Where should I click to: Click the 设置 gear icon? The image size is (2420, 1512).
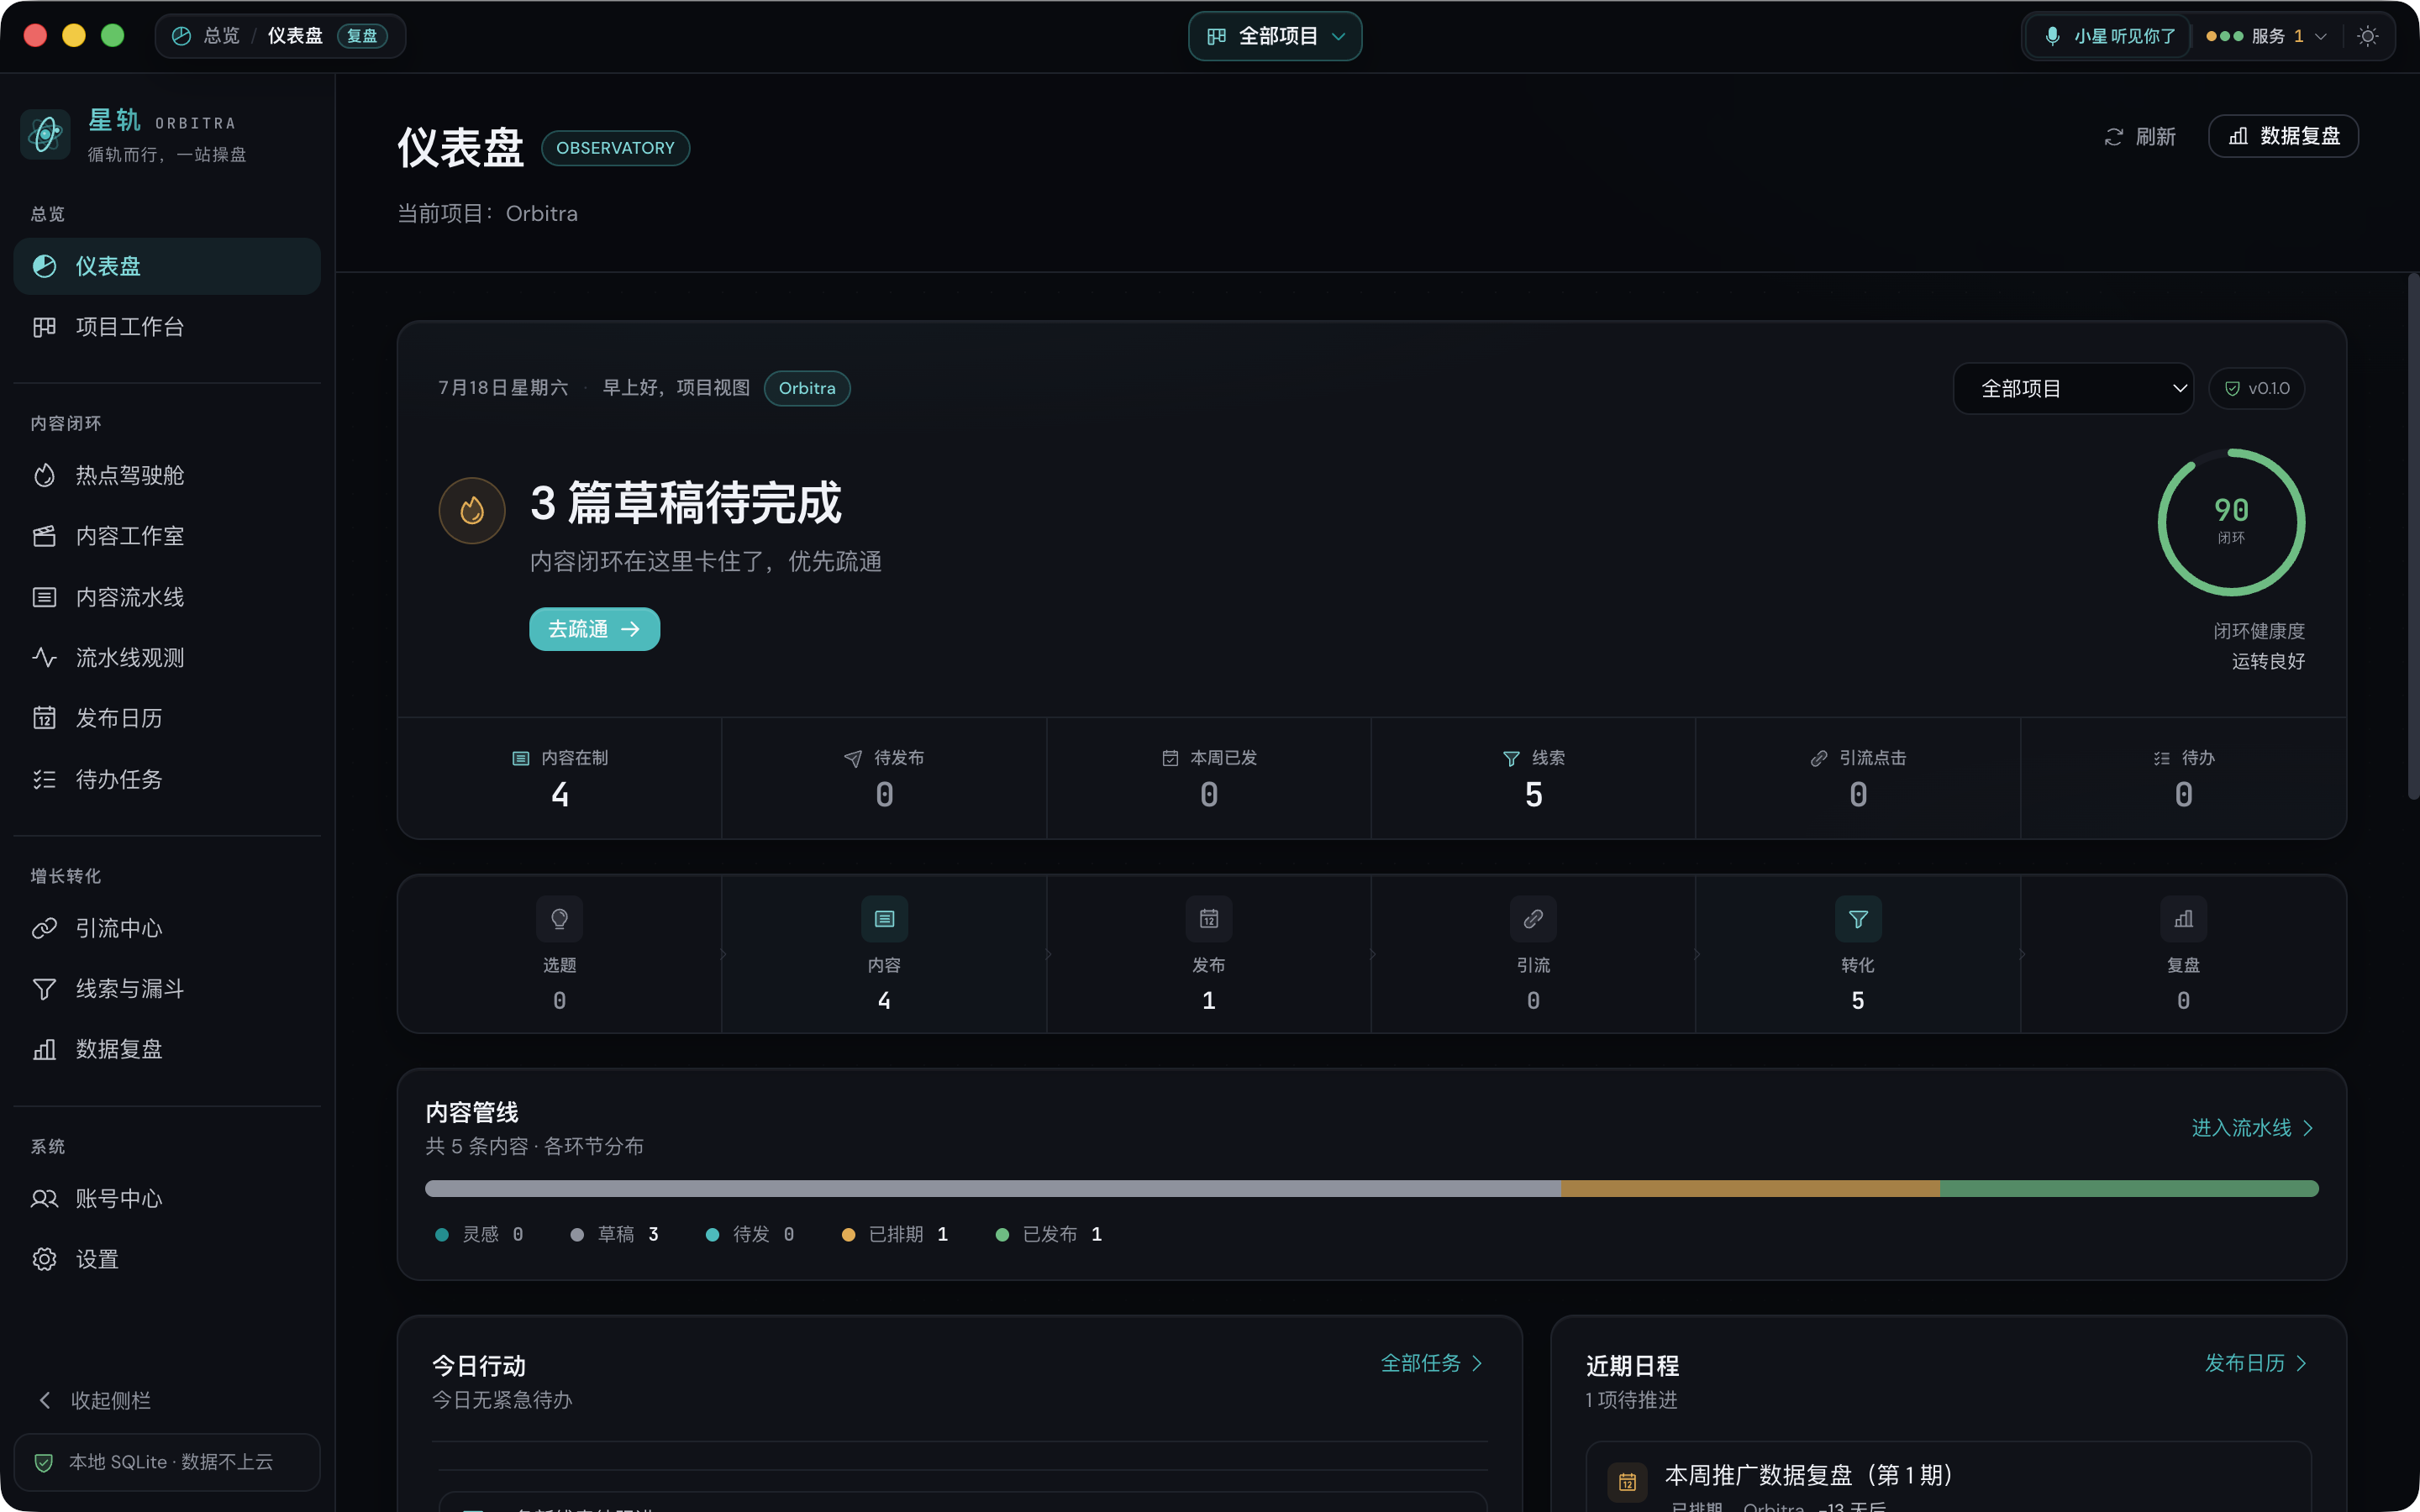pyautogui.click(x=44, y=1259)
